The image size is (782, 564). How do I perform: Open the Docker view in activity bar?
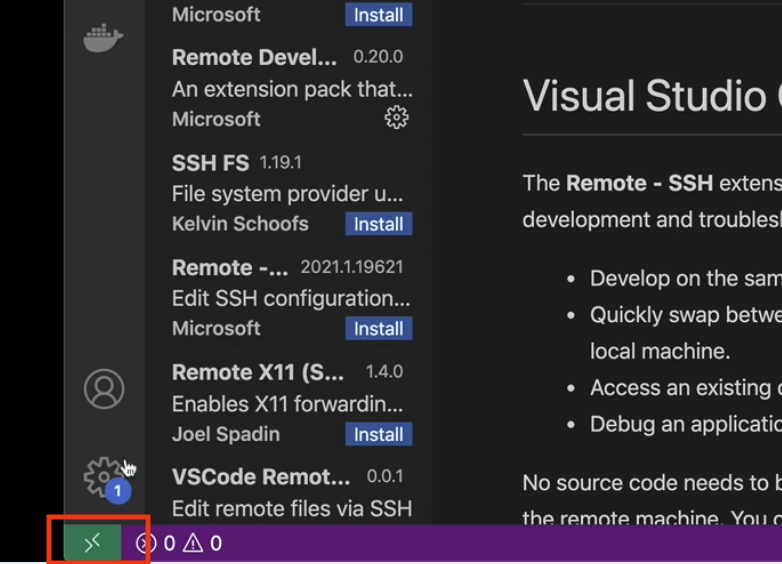tap(103, 37)
